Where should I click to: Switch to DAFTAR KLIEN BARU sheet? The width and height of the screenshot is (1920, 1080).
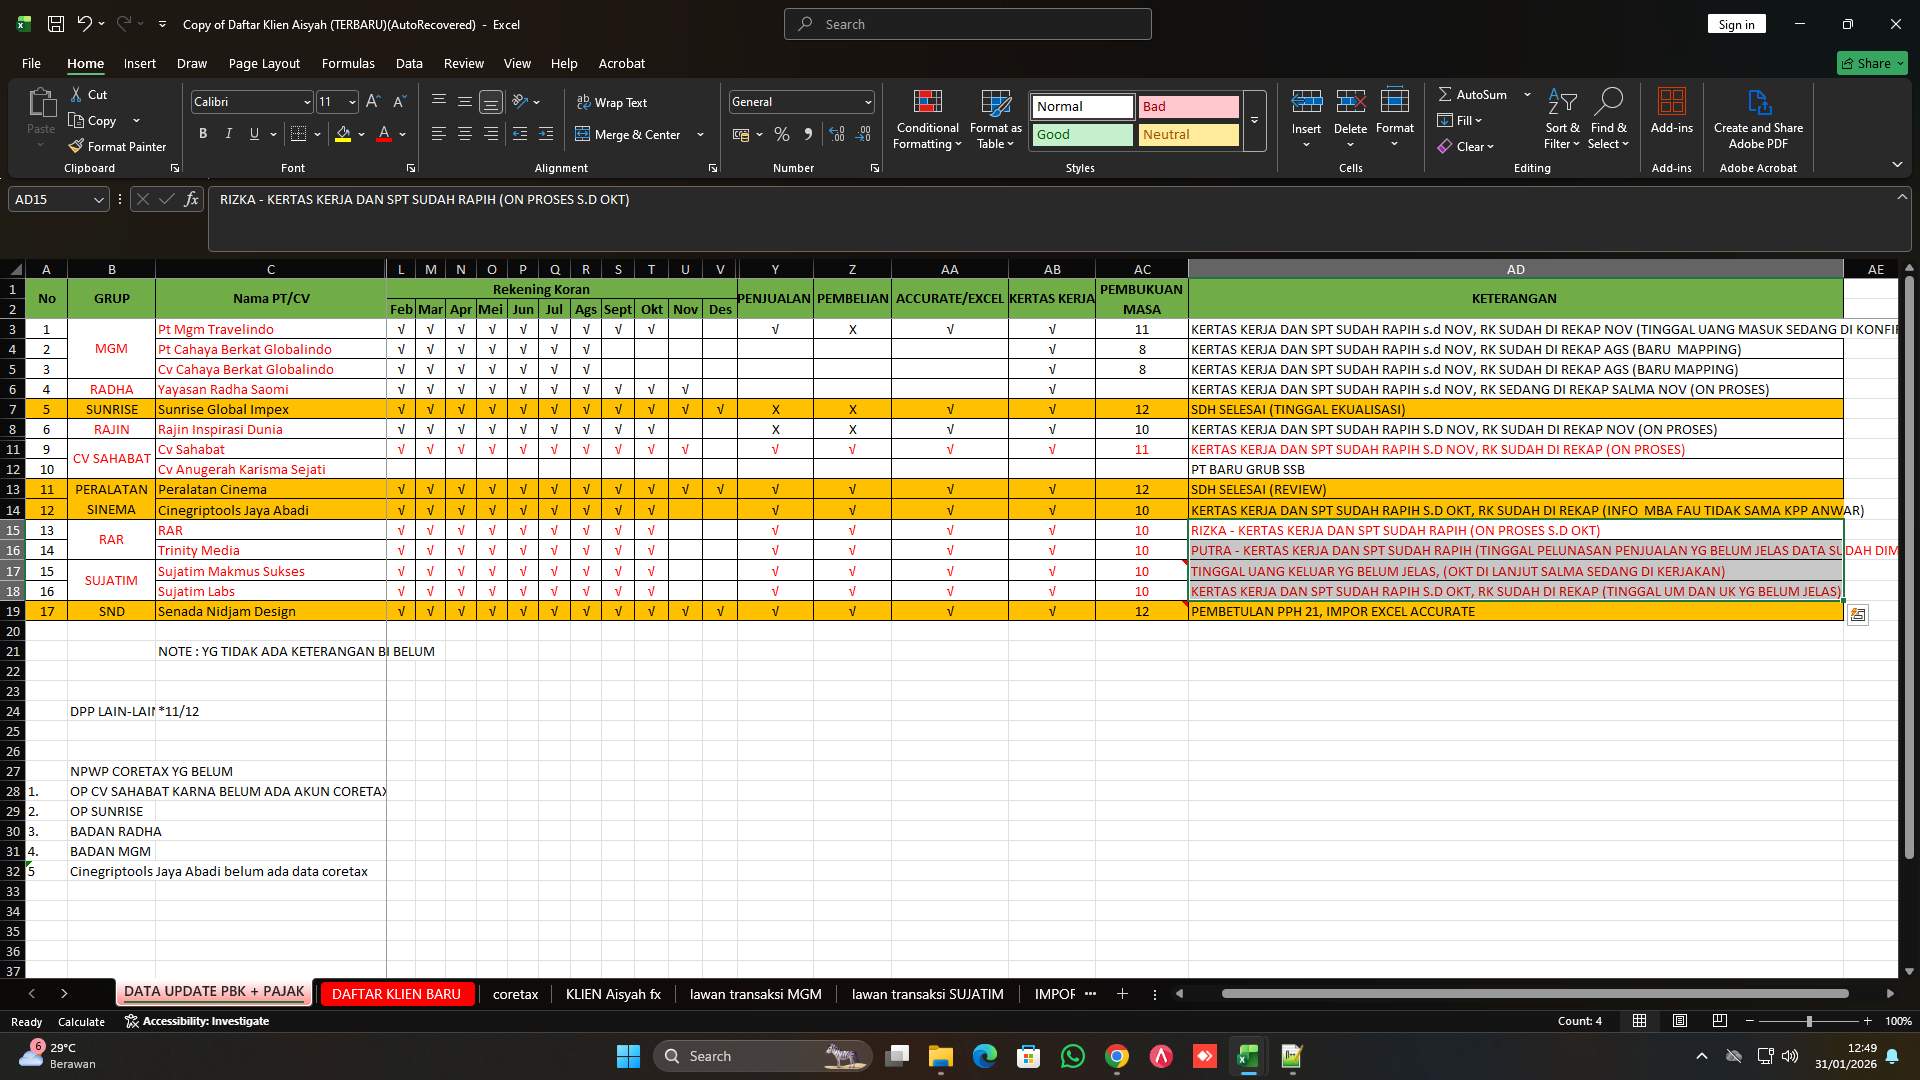click(396, 994)
